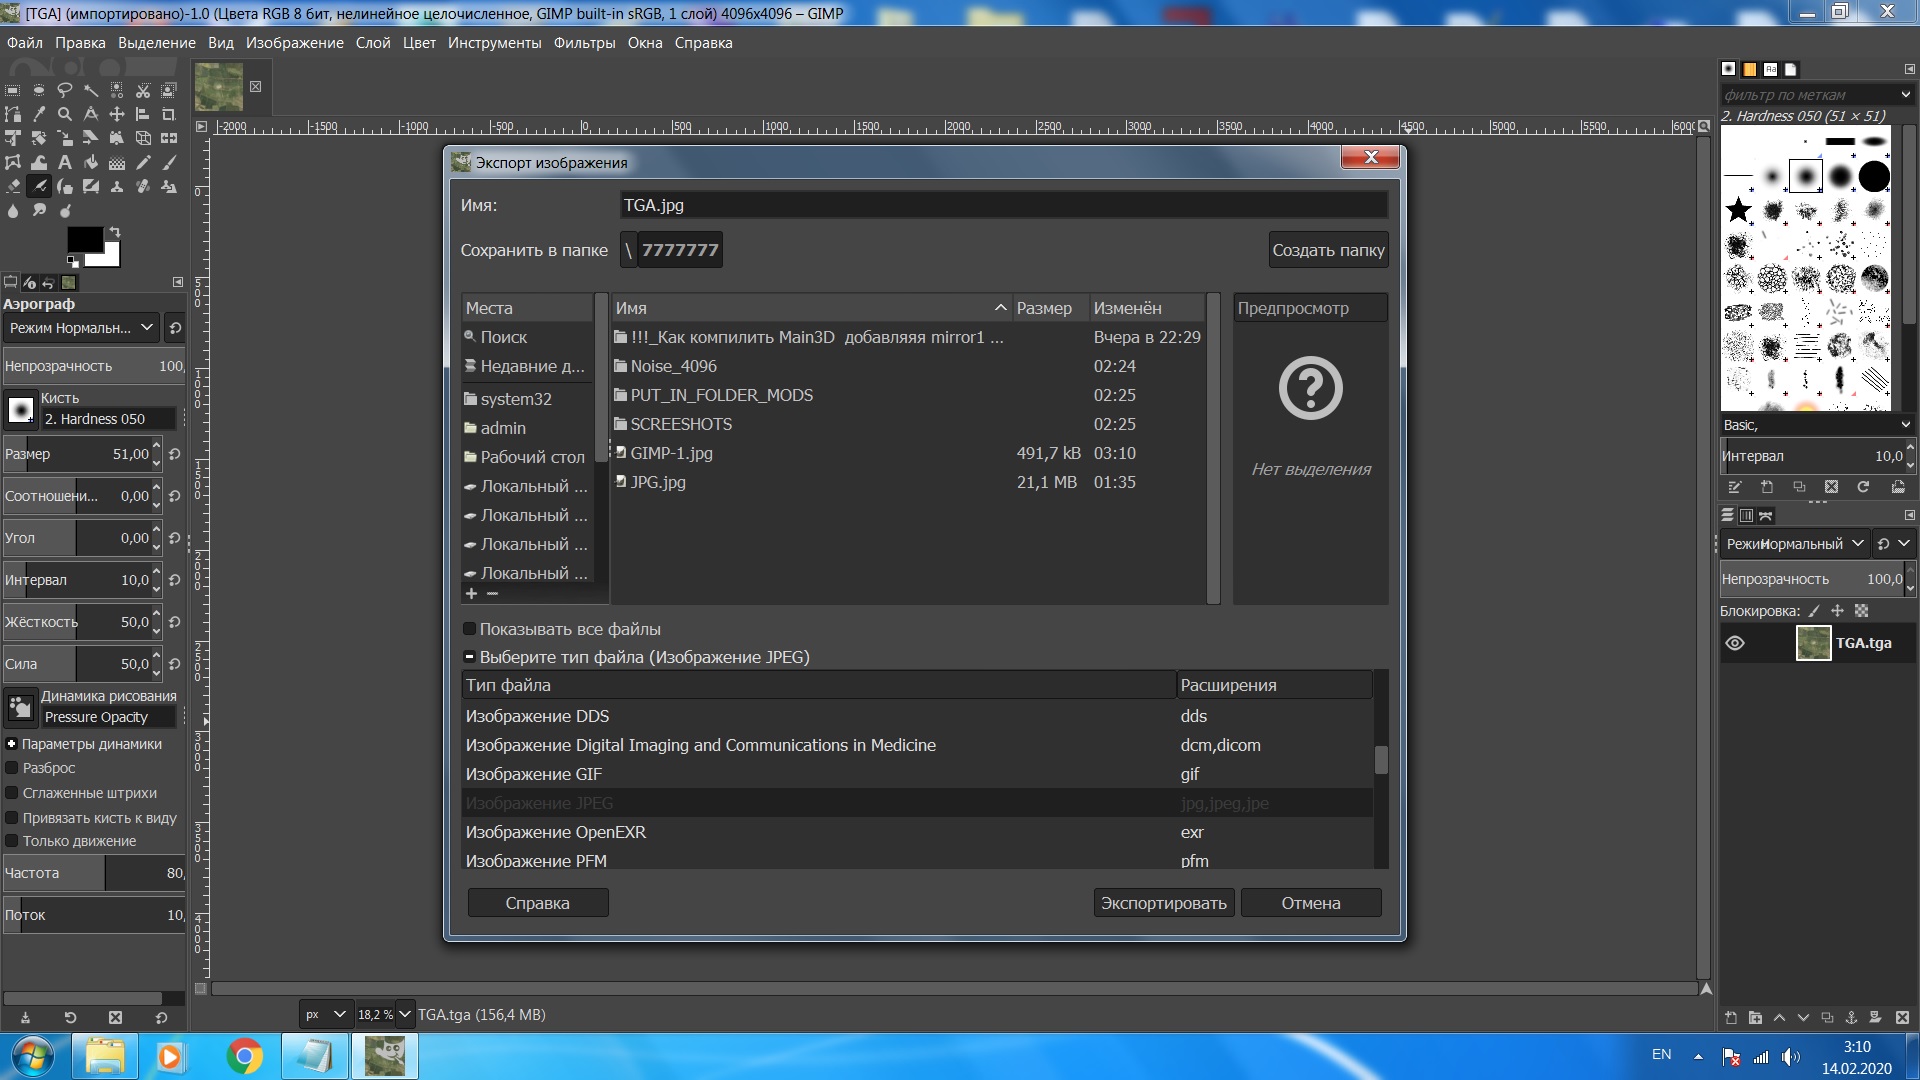Select the Zoom magnifier tool
This screenshot has width=1920, height=1080.
coord(65,114)
